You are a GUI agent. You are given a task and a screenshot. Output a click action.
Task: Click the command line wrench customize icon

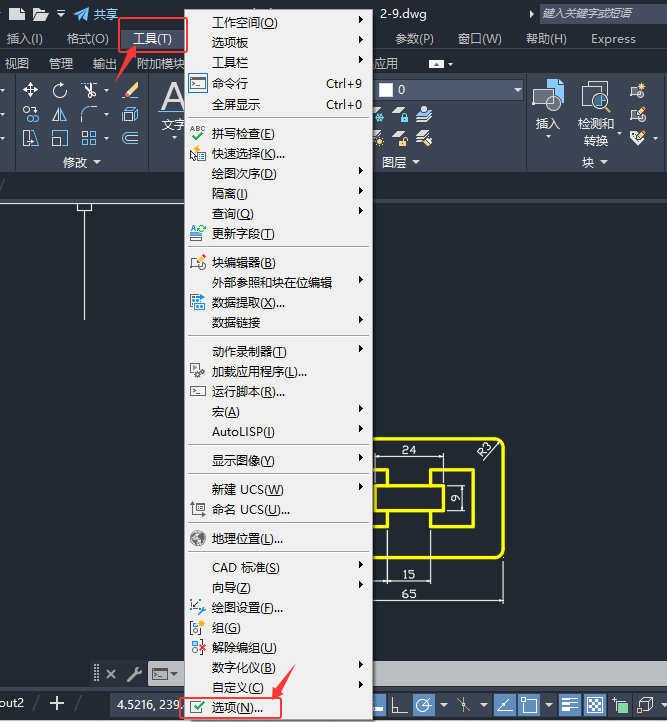134,674
